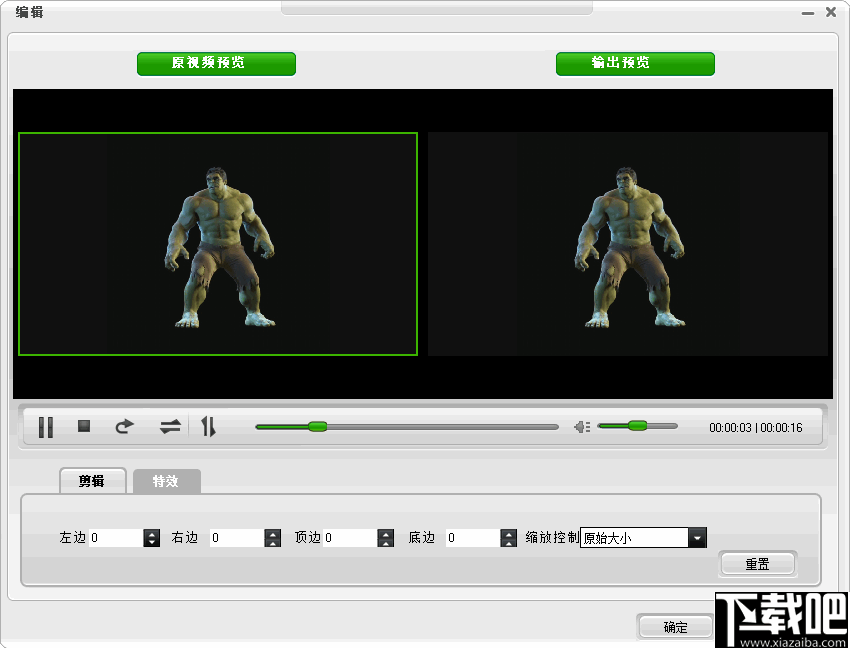The height and width of the screenshot is (648, 850).
Task: Mute audio via the speaker icon
Action: pos(582,426)
